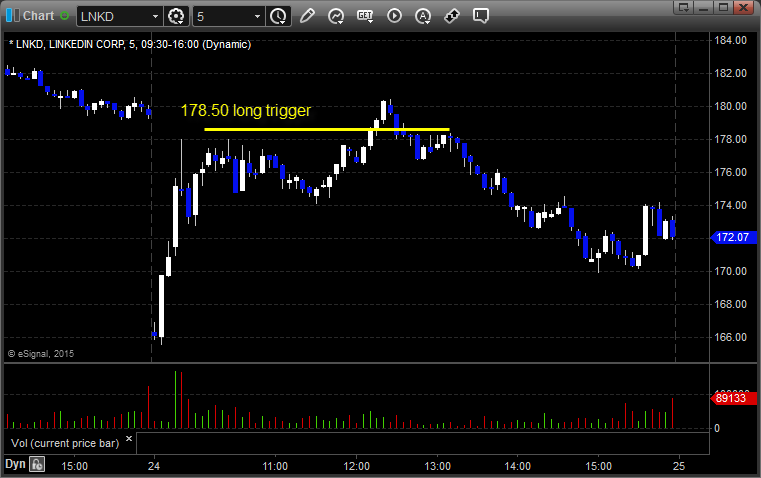Screen dimensions: 761x478
Task: Click the 166.00 price axis label
Action: point(730,337)
